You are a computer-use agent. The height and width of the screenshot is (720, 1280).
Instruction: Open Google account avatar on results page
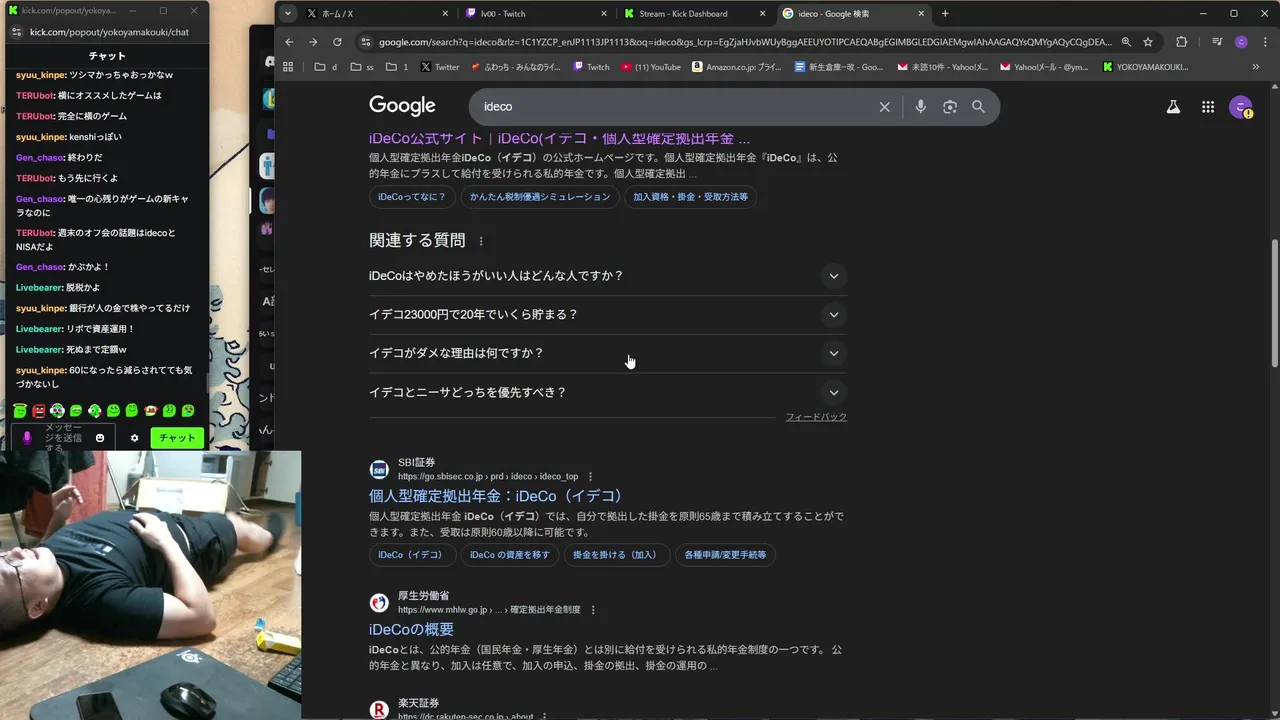(1241, 107)
